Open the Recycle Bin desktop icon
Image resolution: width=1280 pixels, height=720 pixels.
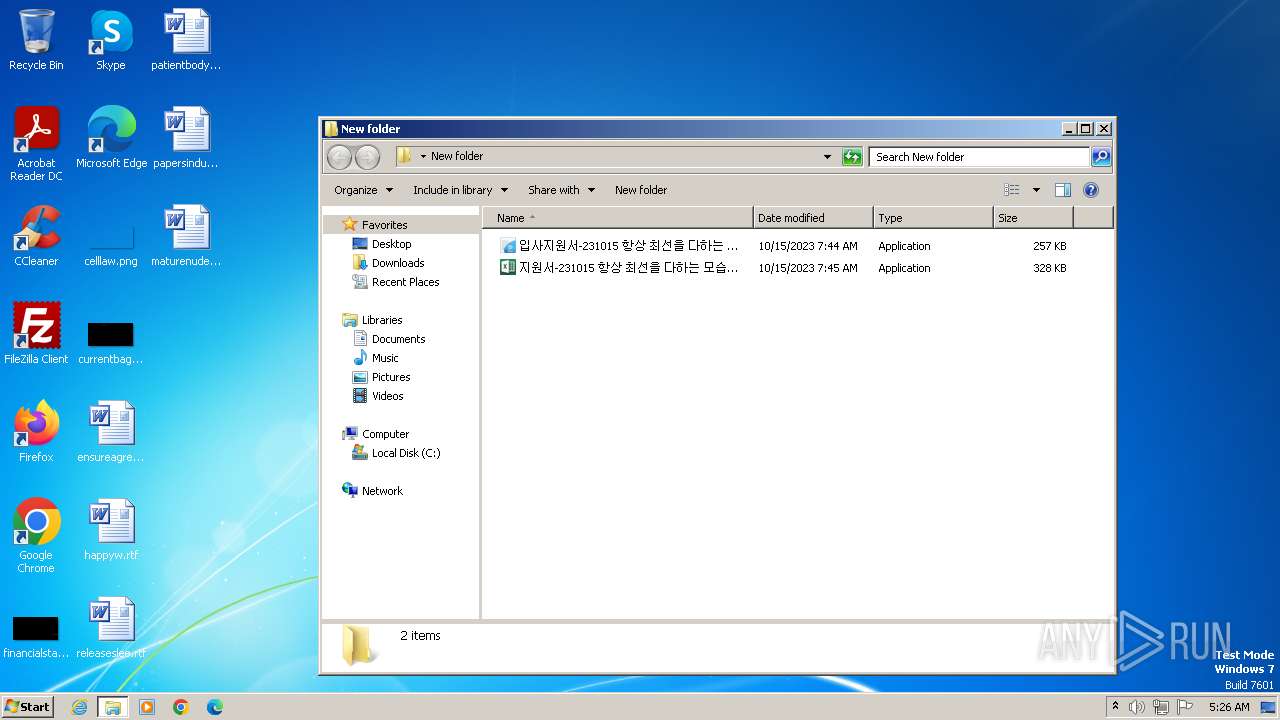click(x=36, y=40)
